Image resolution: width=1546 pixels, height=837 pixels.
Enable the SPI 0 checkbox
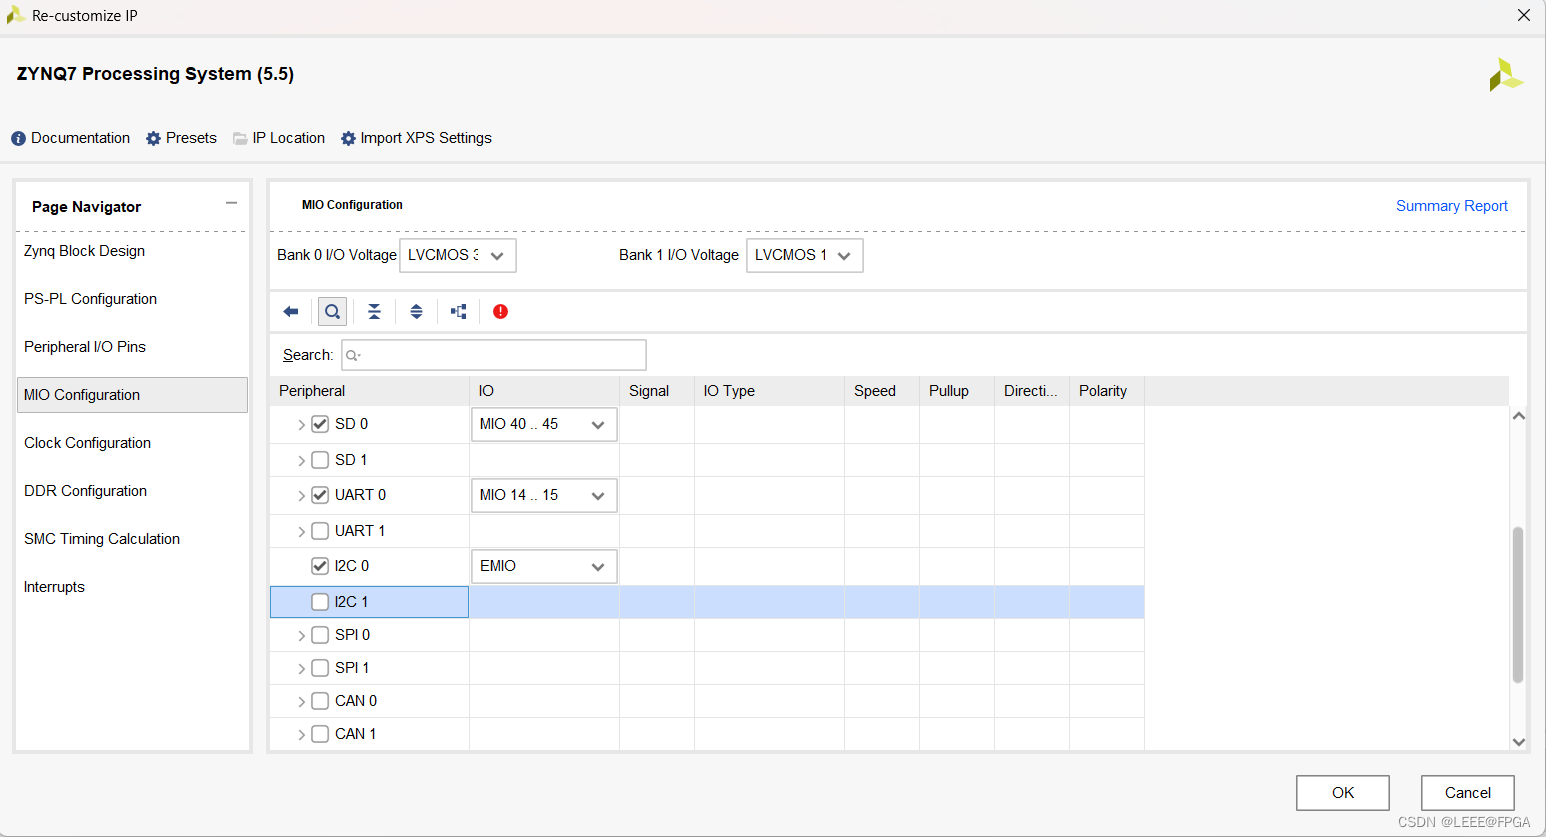320,635
